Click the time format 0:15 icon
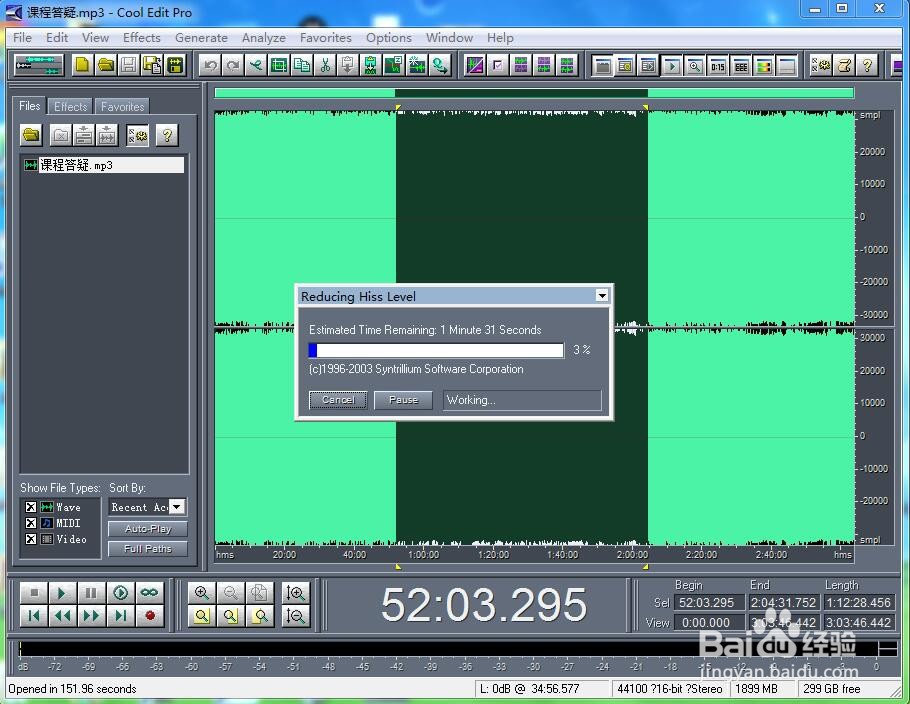Image resolution: width=910 pixels, height=704 pixels. pos(718,66)
